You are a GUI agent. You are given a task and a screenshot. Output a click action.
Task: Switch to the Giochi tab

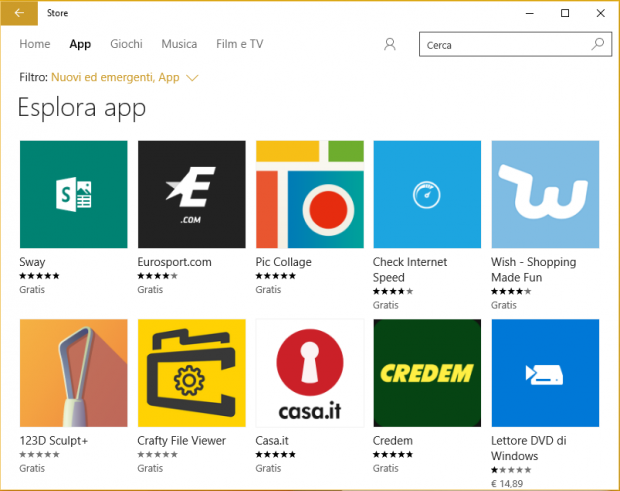tap(126, 44)
